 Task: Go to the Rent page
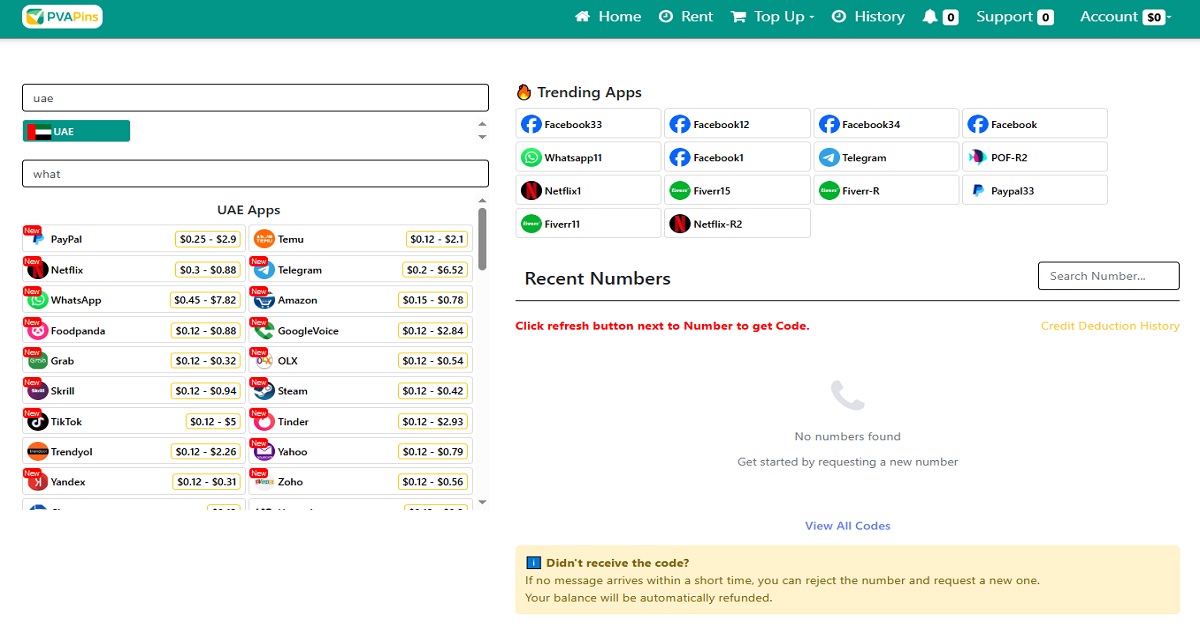[686, 17]
